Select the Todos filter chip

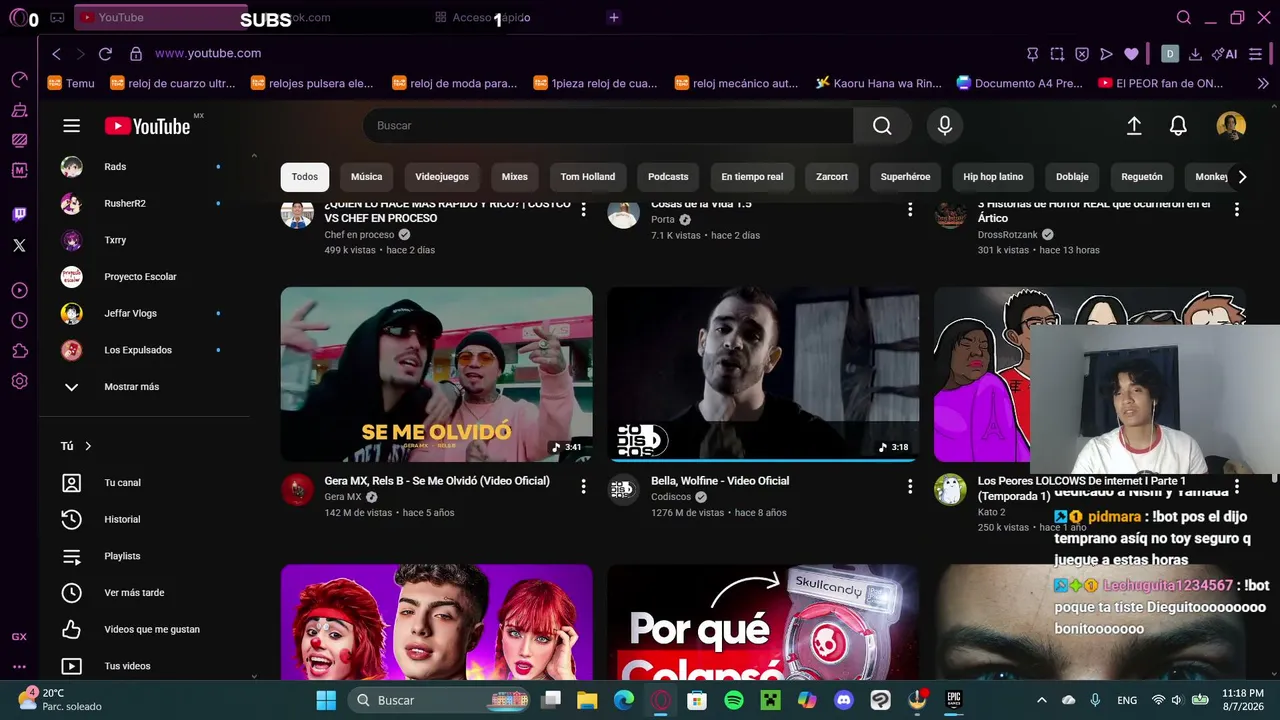305,177
